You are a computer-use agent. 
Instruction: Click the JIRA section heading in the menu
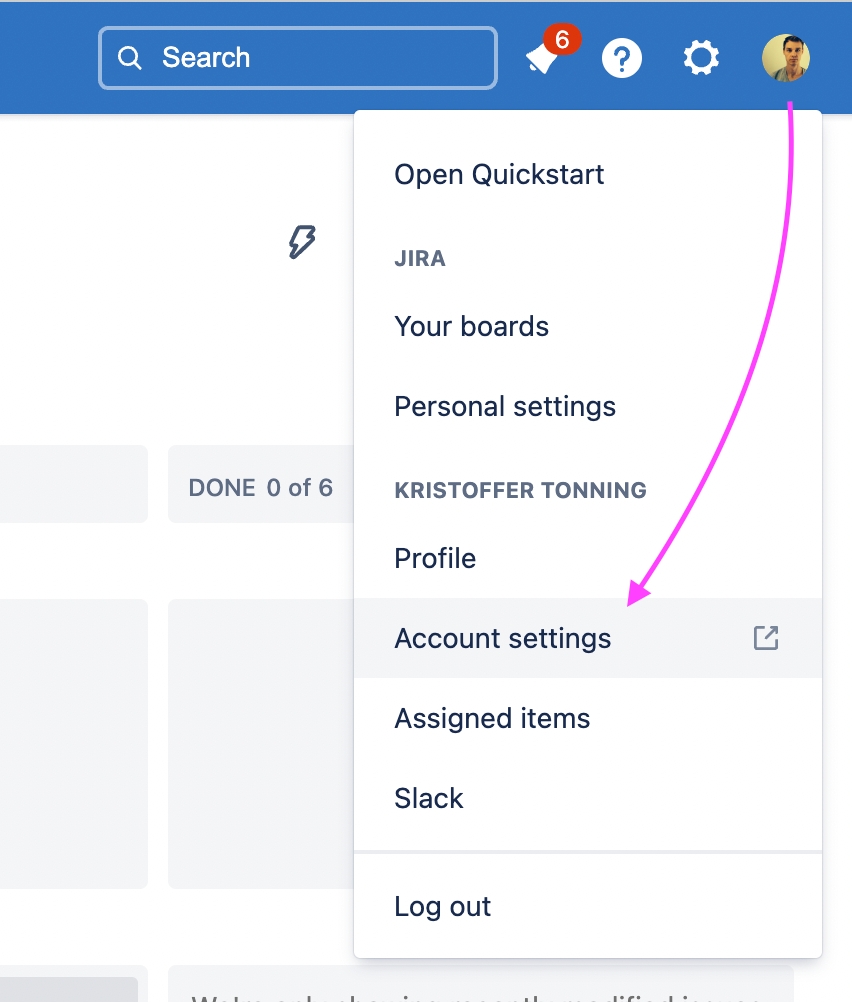(420, 258)
